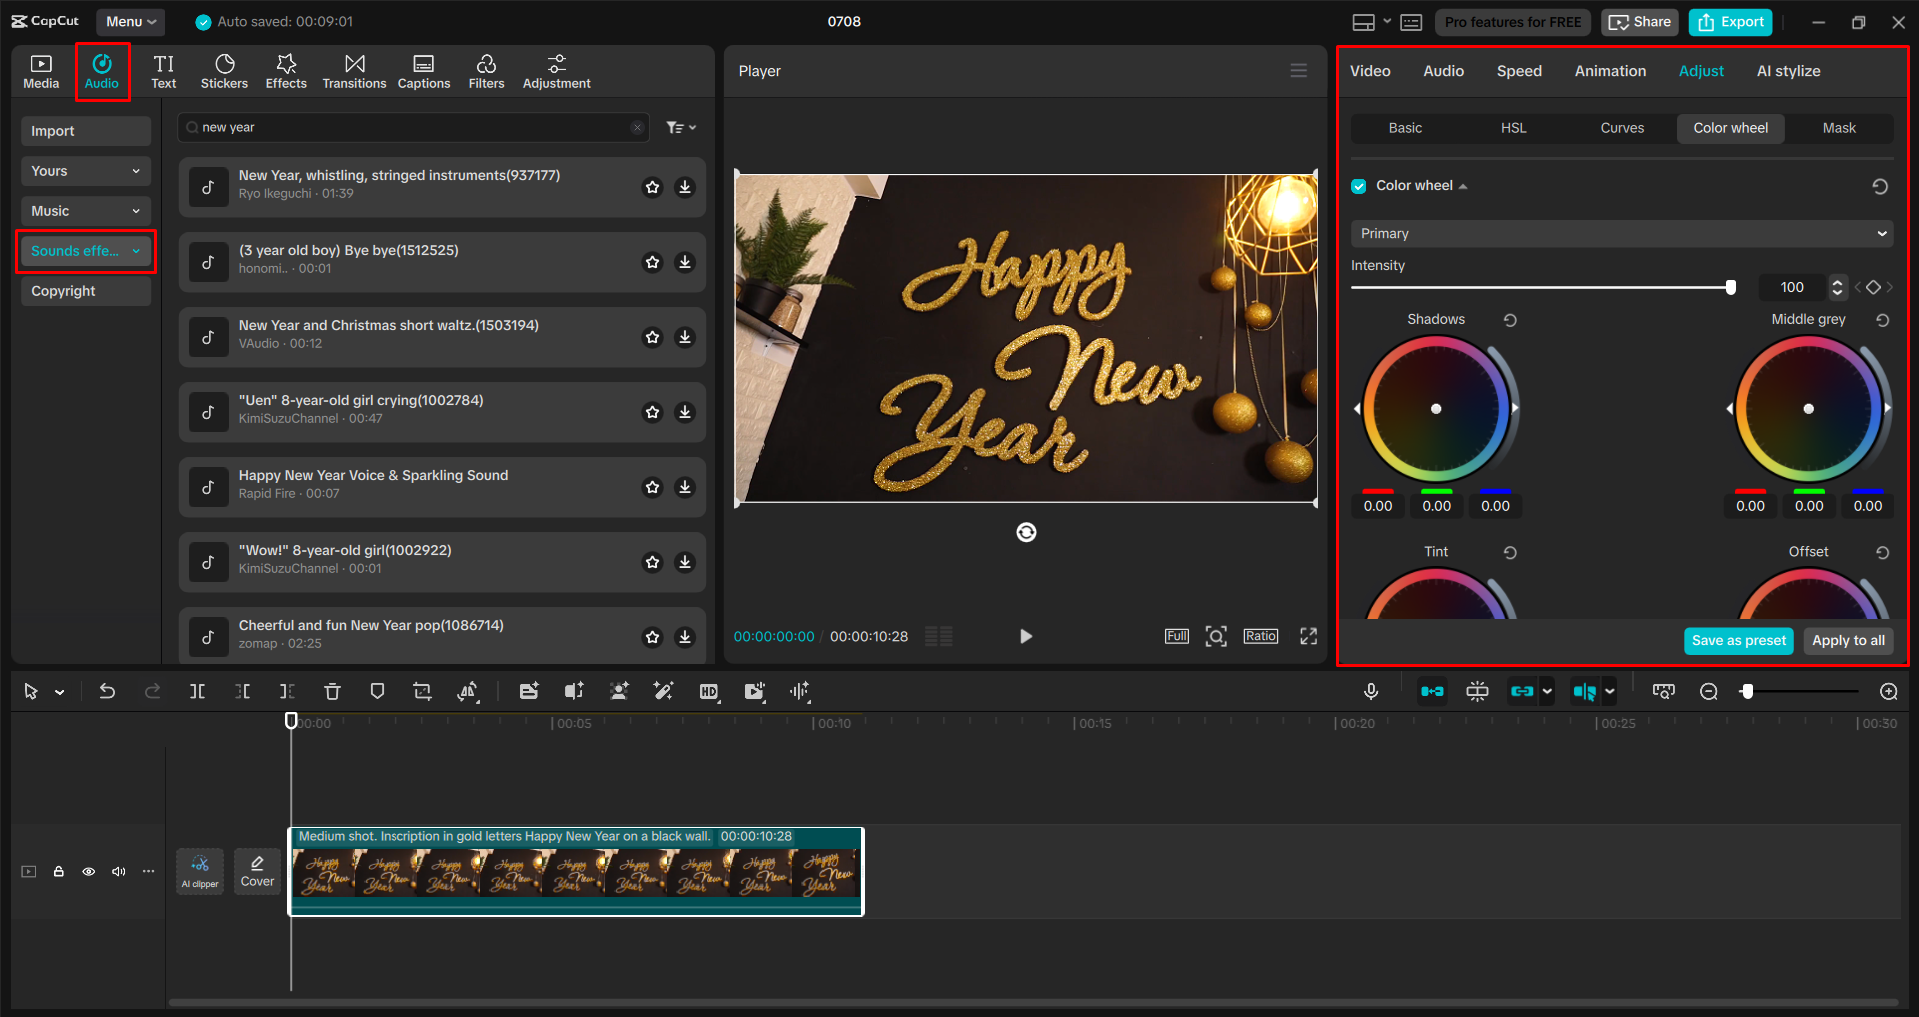The height and width of the screenshot is (1017, 1919).
Task: Open the Primary color wheel dropdown
Action: pyautogui.click(x=1621, y=233)
